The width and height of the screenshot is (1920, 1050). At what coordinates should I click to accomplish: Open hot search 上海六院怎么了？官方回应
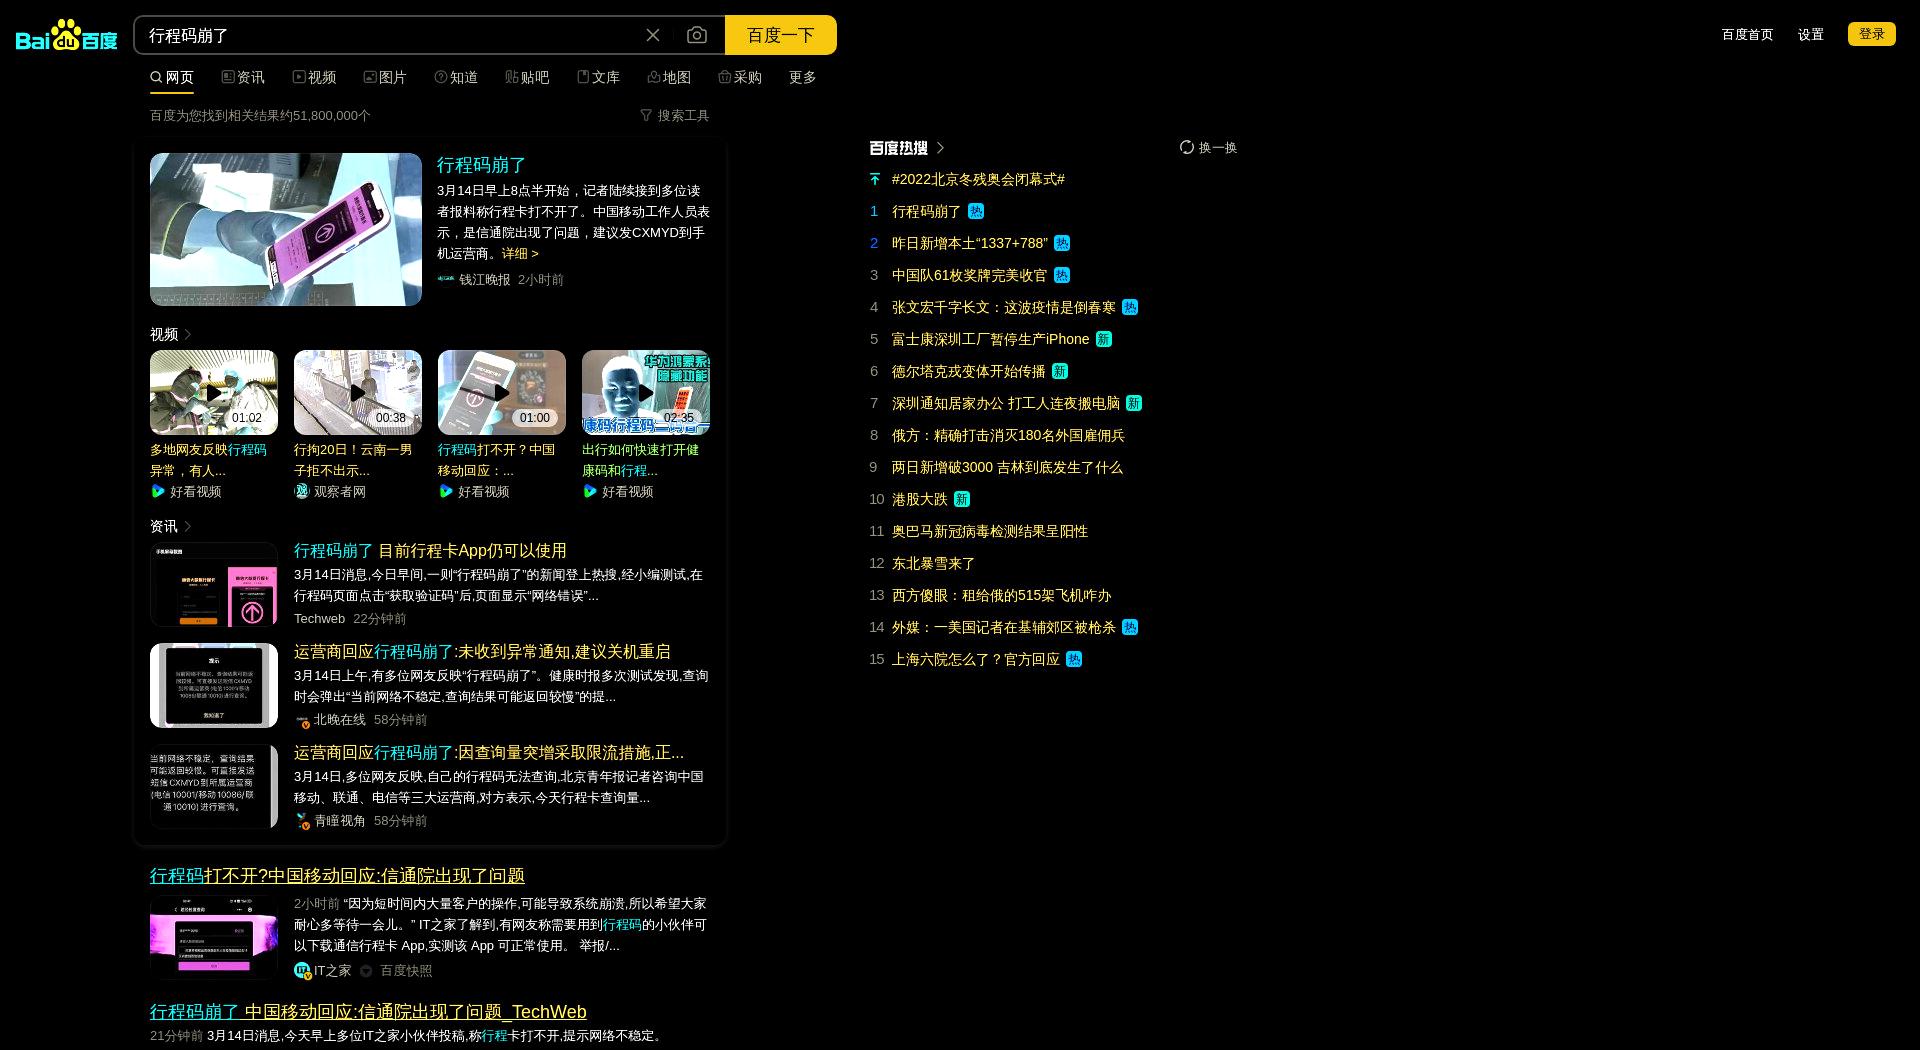pos(976,659)
